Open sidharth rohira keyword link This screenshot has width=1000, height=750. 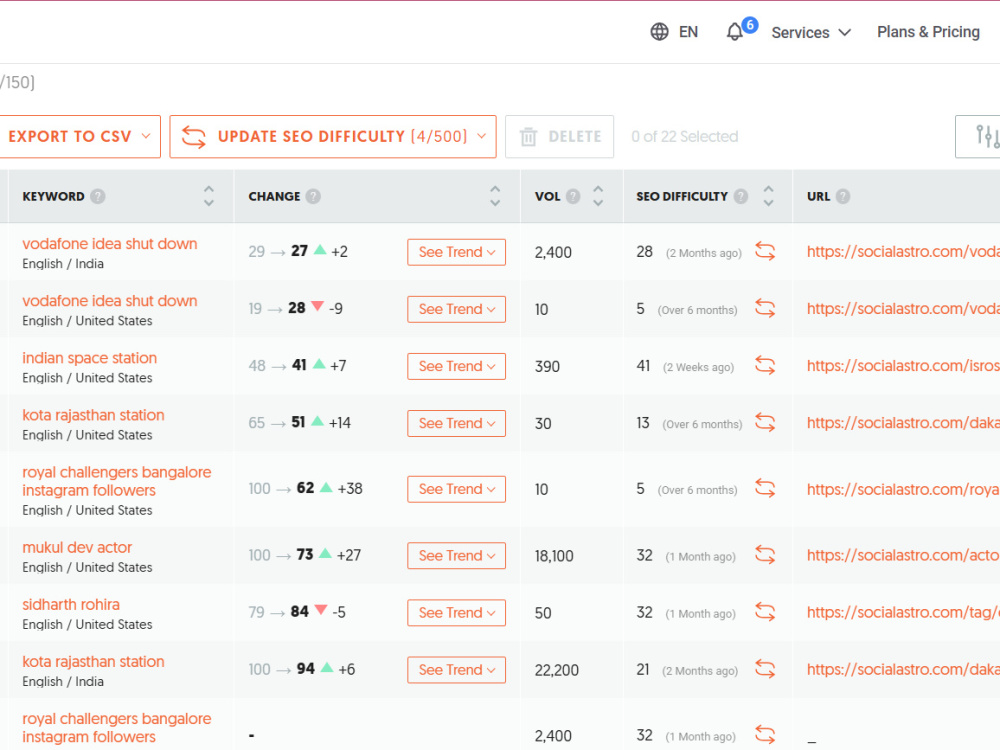click(x=71, y=605)
